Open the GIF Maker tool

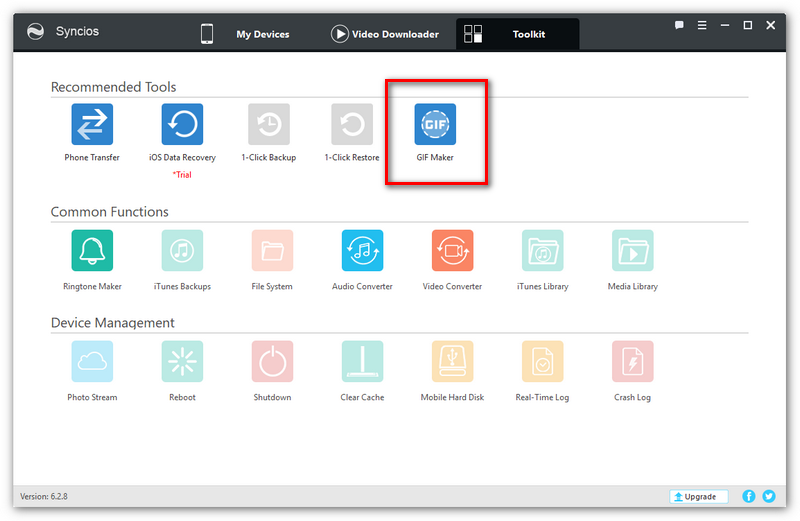435,125
